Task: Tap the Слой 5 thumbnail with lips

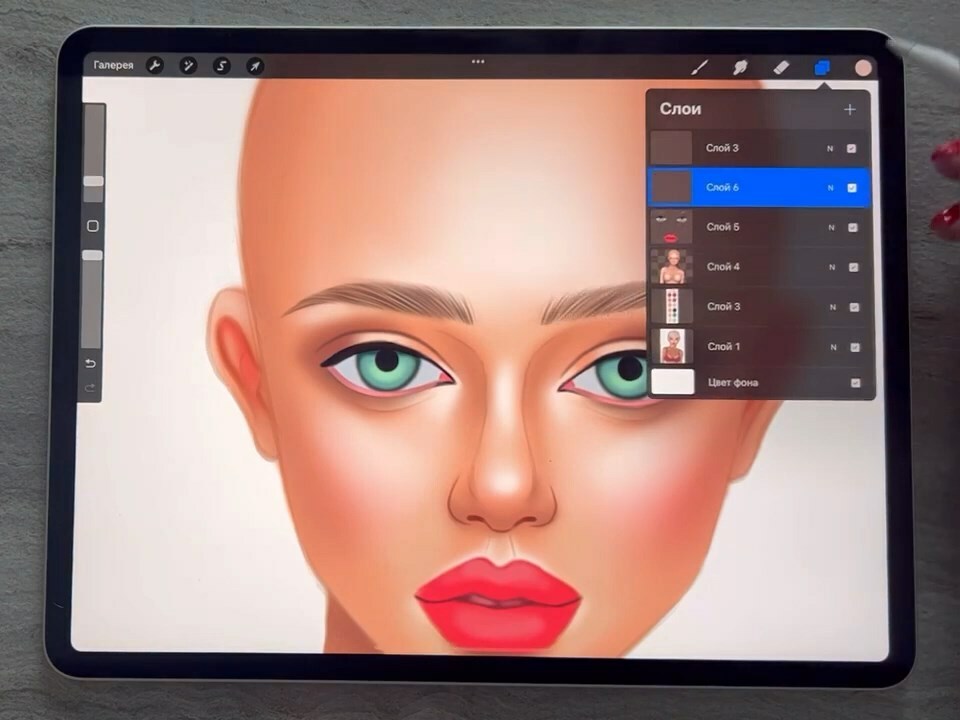Action: pos(672,227)
